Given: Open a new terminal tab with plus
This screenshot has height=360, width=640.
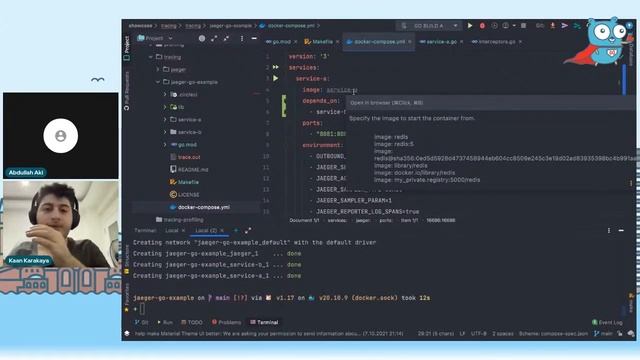Looking at the screenshot, I should click(x=236, y=231).
